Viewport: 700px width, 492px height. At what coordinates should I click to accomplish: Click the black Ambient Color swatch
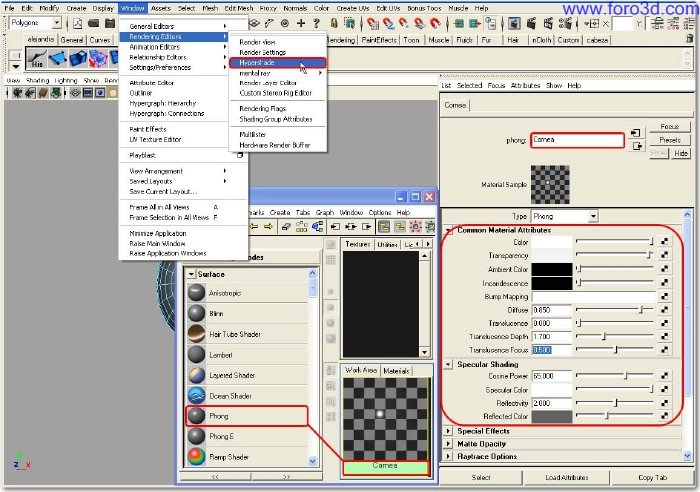point(551,269)
